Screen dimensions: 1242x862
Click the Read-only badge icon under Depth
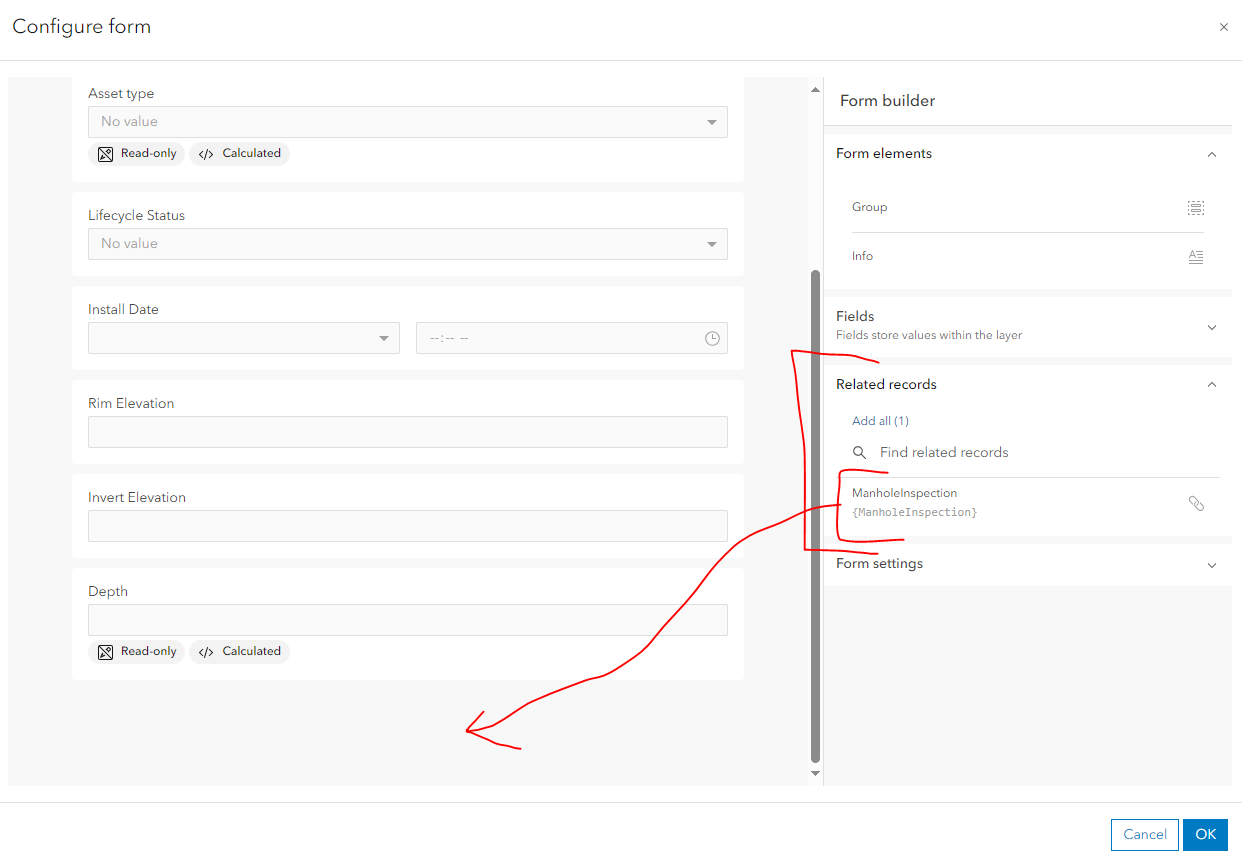pos(105,651)
